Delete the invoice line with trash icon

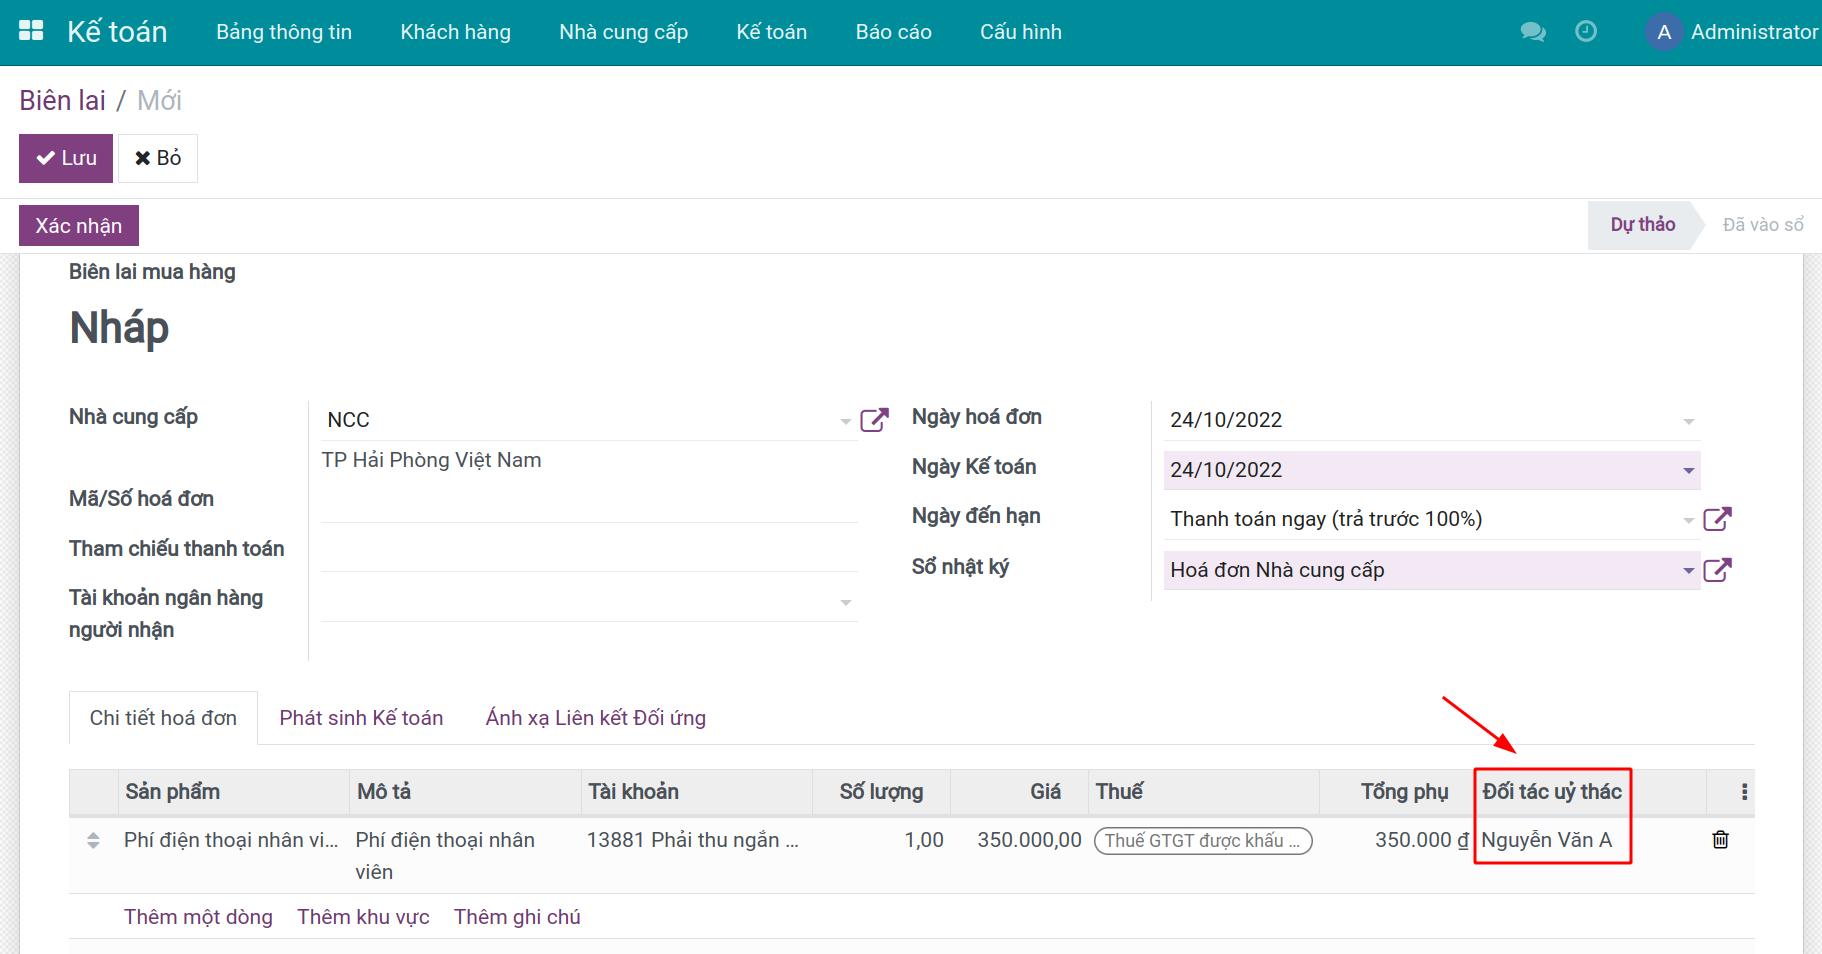1720,840
